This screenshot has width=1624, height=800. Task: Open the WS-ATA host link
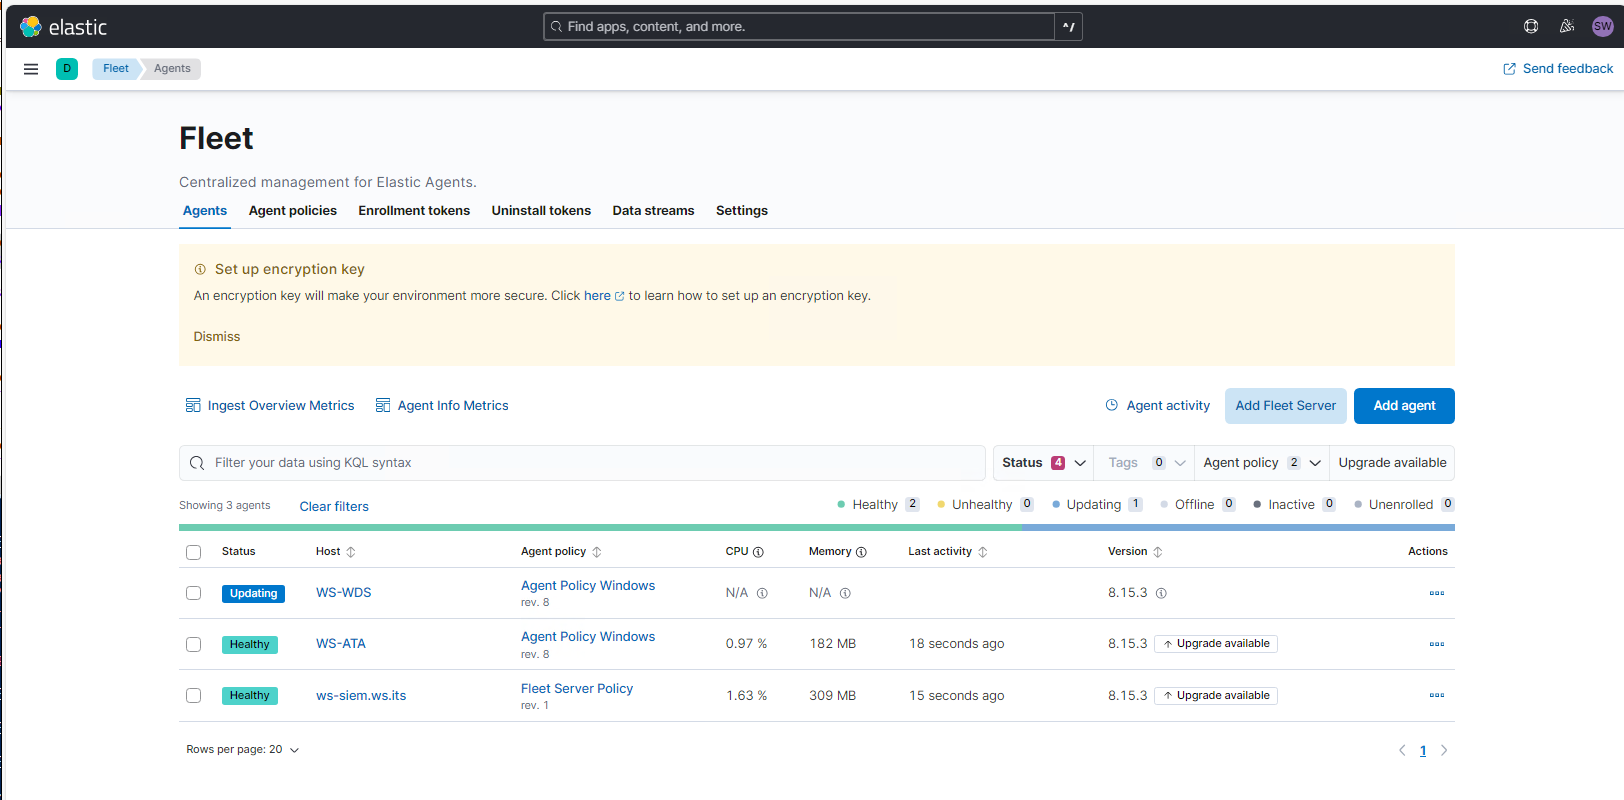[341, 644]
